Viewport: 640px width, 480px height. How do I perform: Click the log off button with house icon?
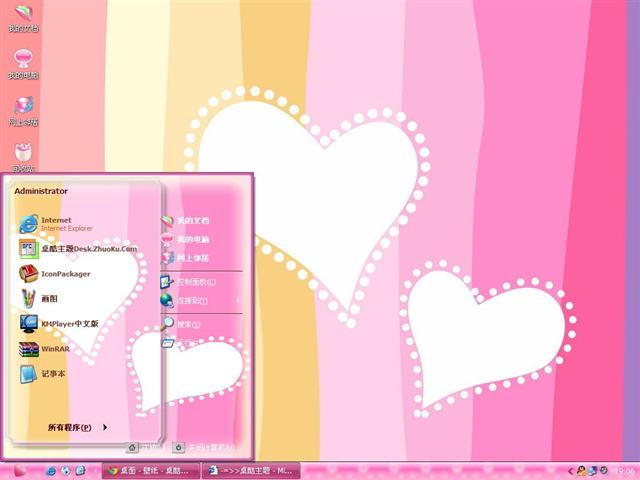132,447
